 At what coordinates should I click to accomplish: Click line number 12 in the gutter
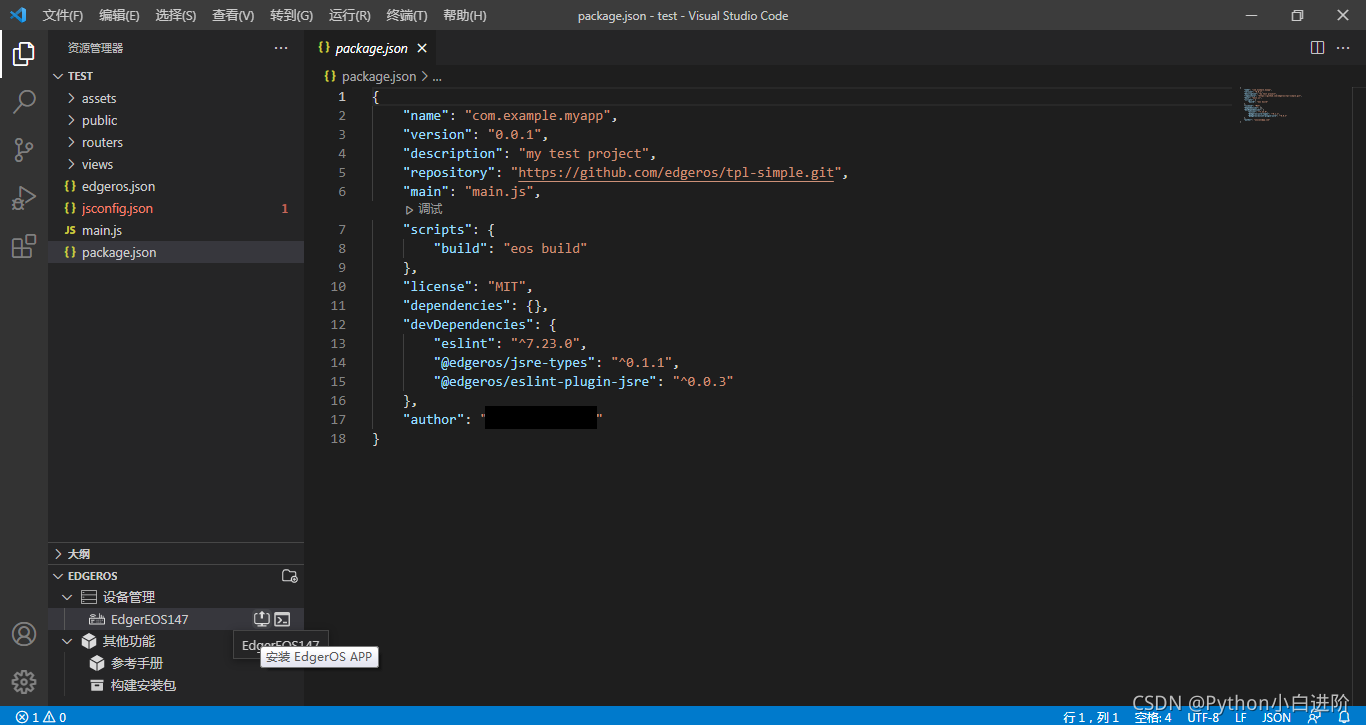coord(337,324)
